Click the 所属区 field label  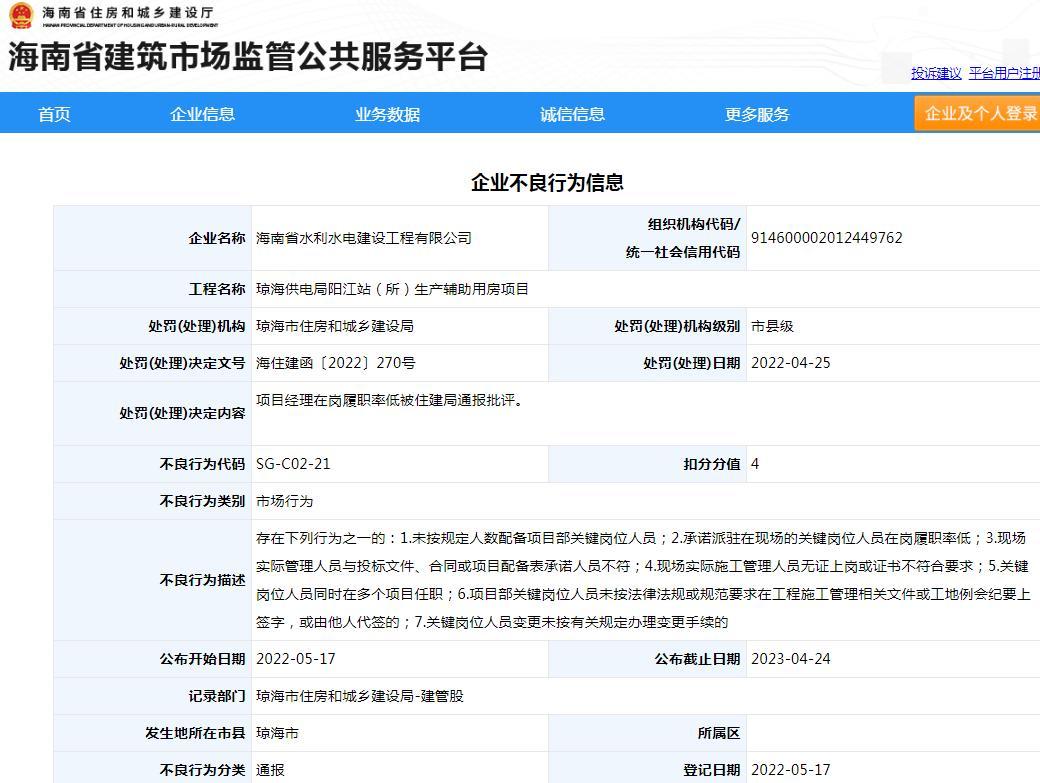coord(718,733)
